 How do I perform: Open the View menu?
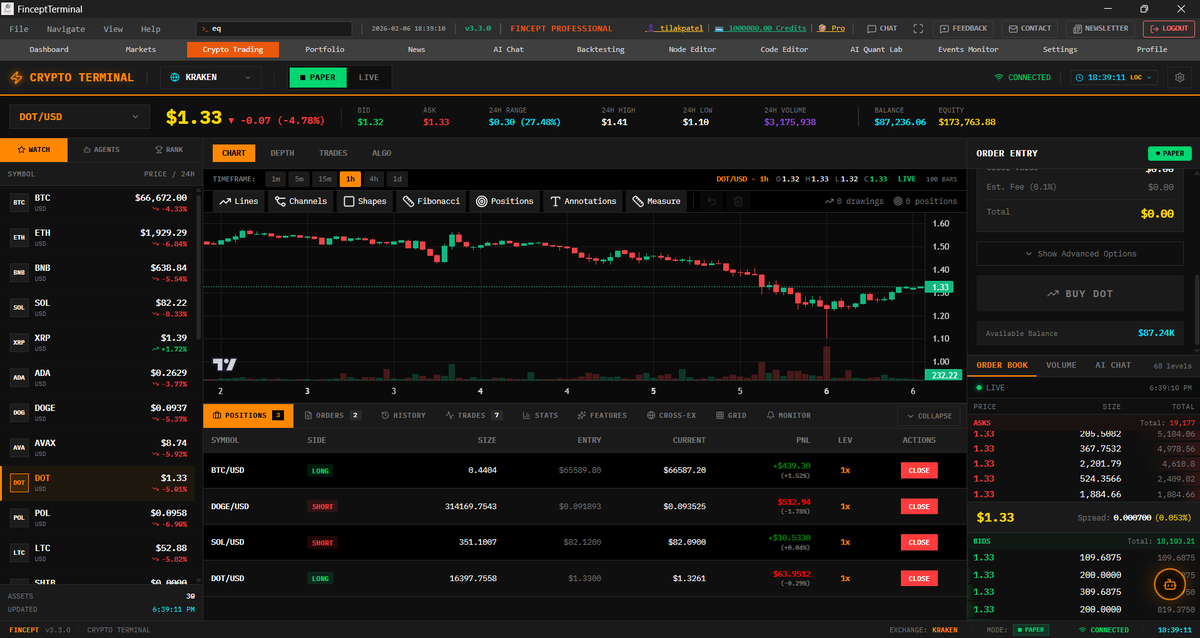click(x=113, y=29)
